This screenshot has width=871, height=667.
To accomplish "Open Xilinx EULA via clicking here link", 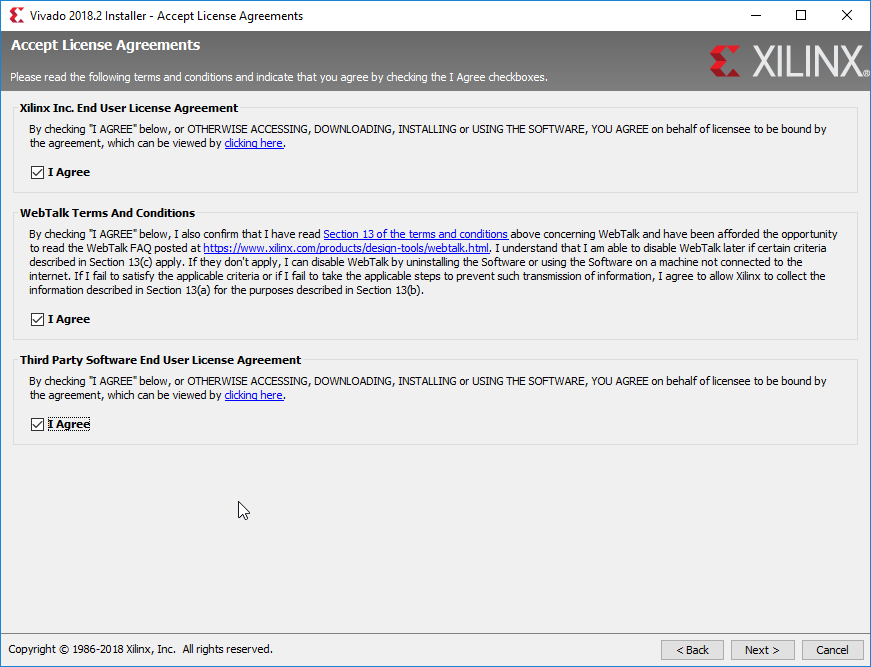I will click(253, 143).
